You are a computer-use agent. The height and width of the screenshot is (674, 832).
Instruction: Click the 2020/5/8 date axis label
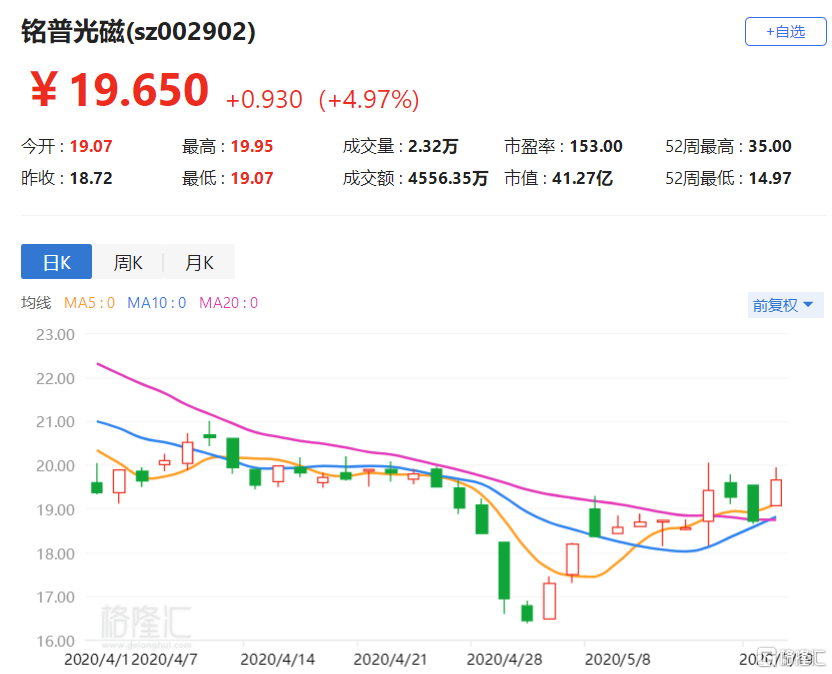(x=618, y=660)
